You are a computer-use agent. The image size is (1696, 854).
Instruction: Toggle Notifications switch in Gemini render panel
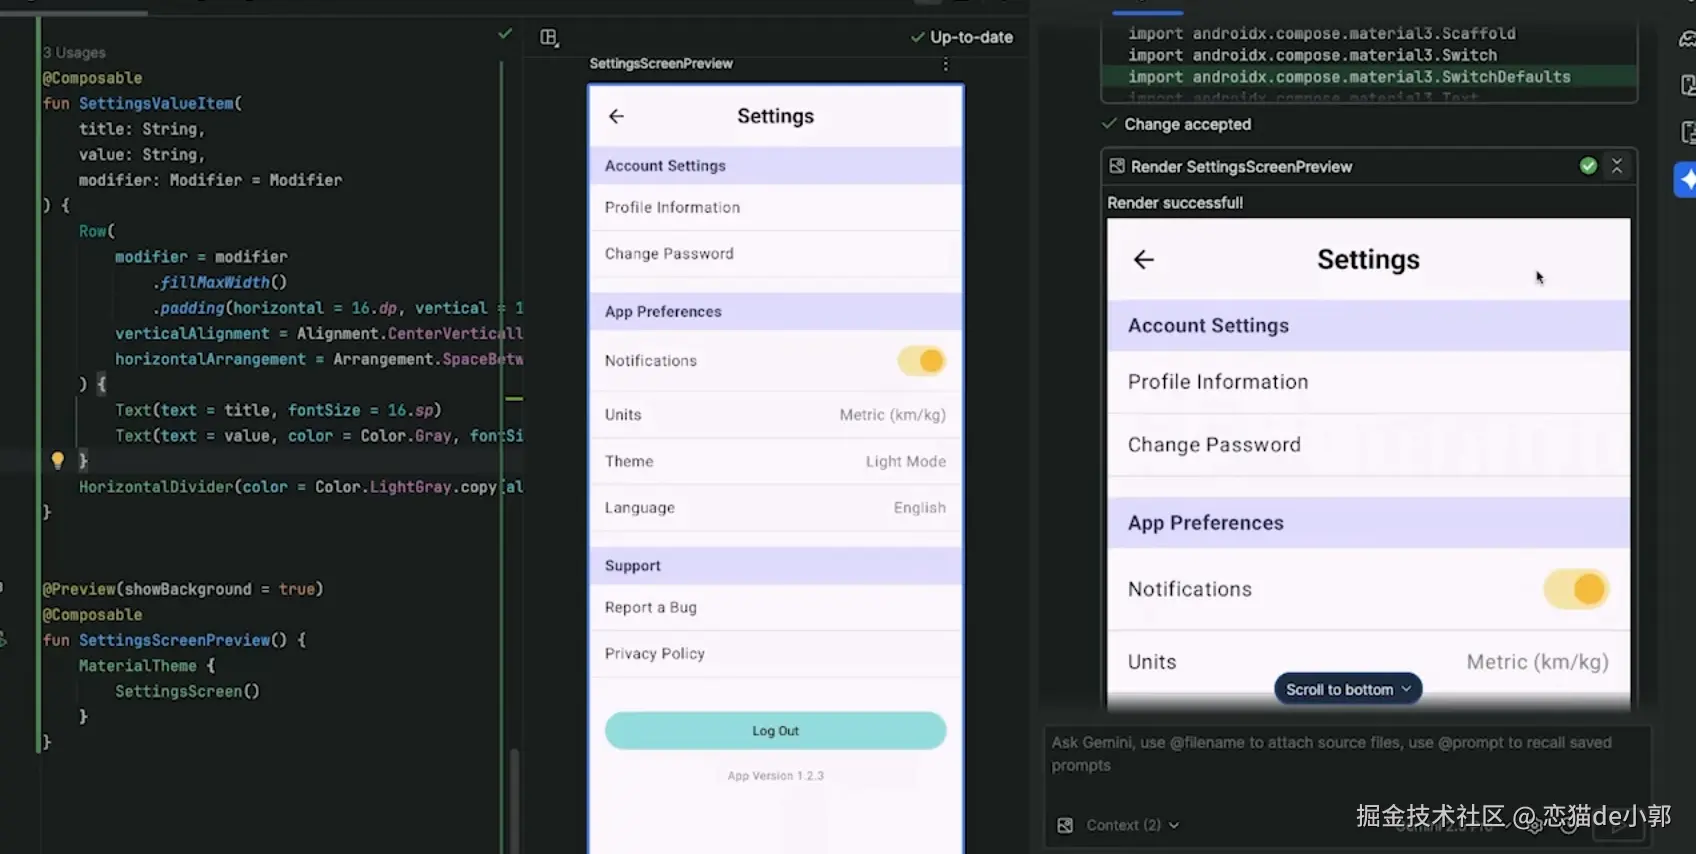1576,589
